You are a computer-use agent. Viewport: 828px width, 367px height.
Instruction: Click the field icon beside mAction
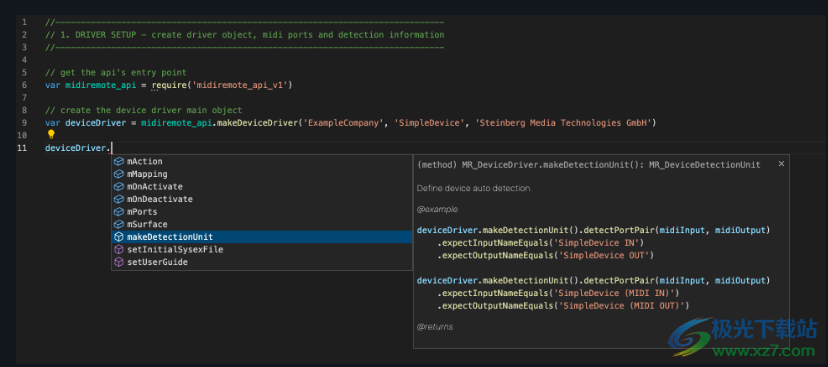119,161
